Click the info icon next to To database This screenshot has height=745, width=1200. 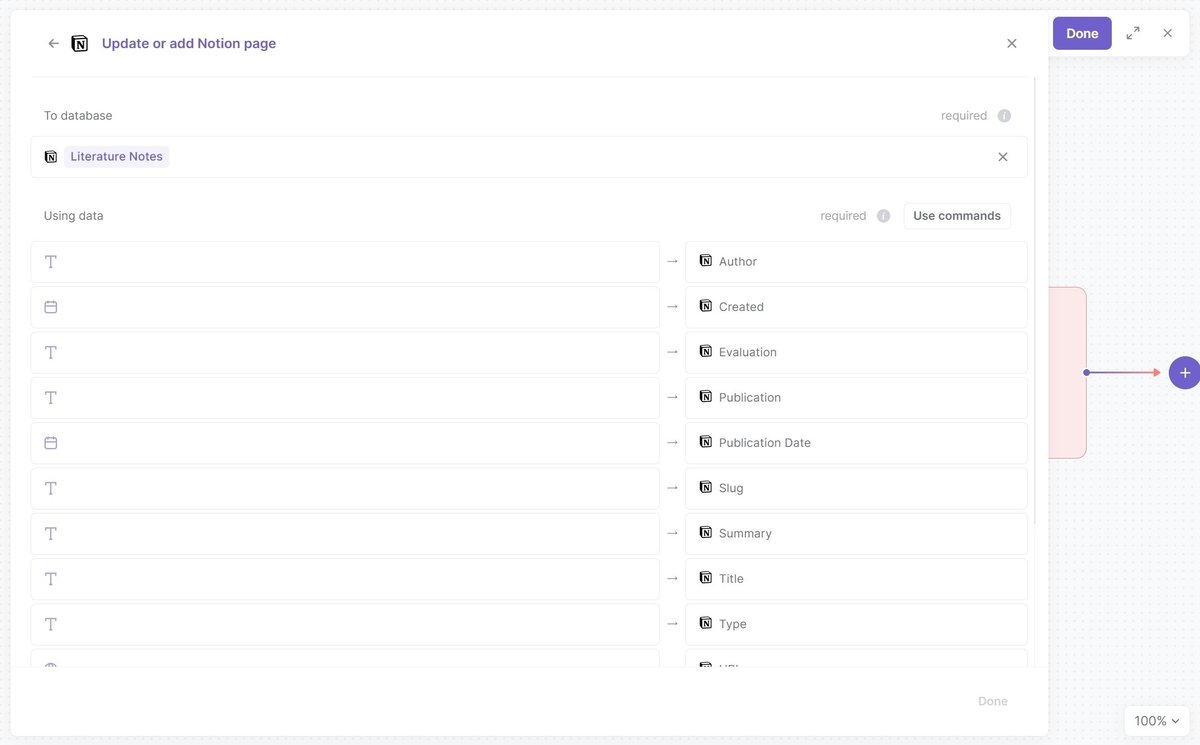point(1004,116)
